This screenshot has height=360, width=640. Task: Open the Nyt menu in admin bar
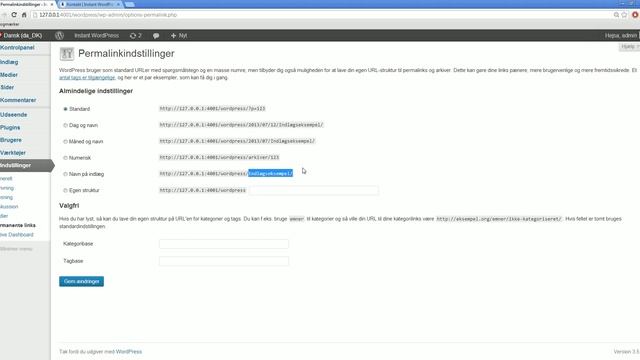[179, 36]
